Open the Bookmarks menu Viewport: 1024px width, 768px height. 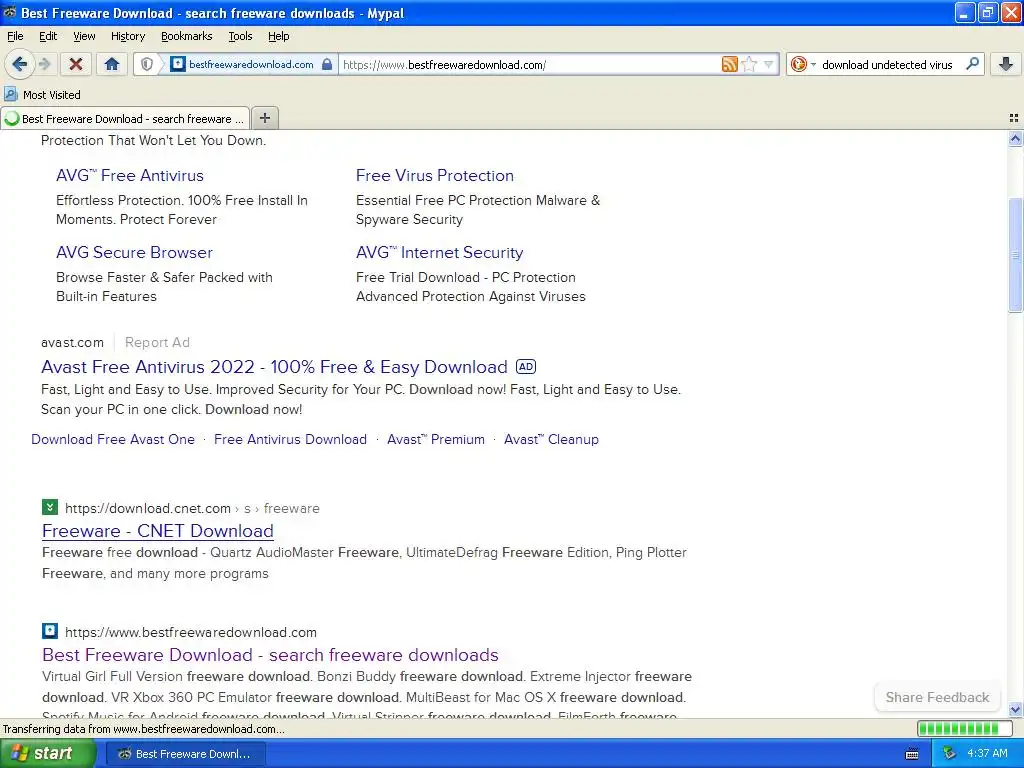pos(187,36)
